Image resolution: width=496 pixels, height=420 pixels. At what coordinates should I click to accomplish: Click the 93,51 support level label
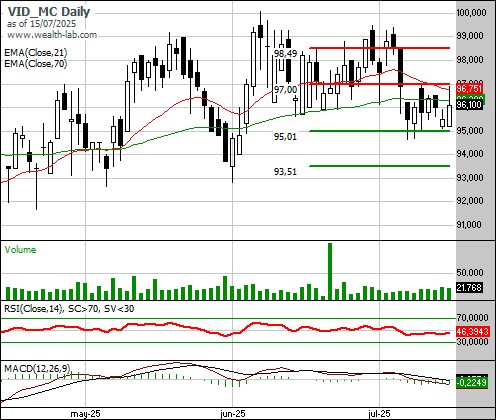pos(285,172)
